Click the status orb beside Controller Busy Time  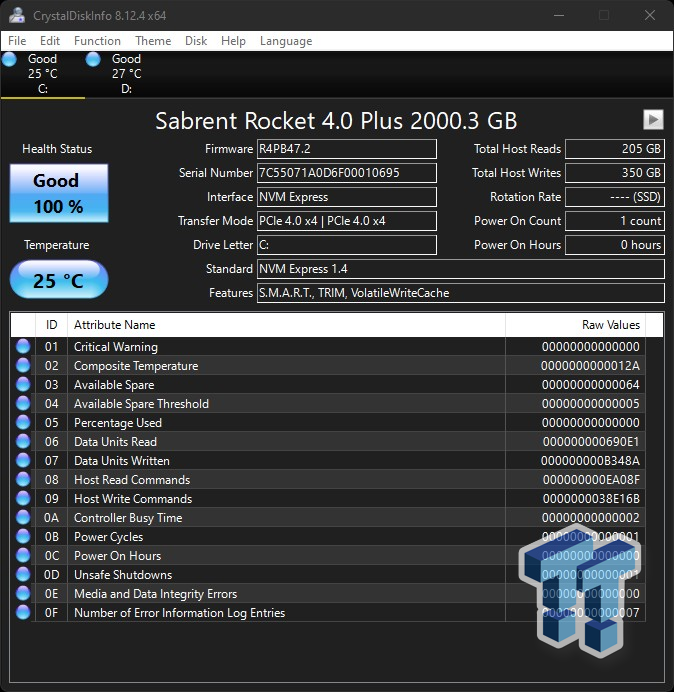23,518
